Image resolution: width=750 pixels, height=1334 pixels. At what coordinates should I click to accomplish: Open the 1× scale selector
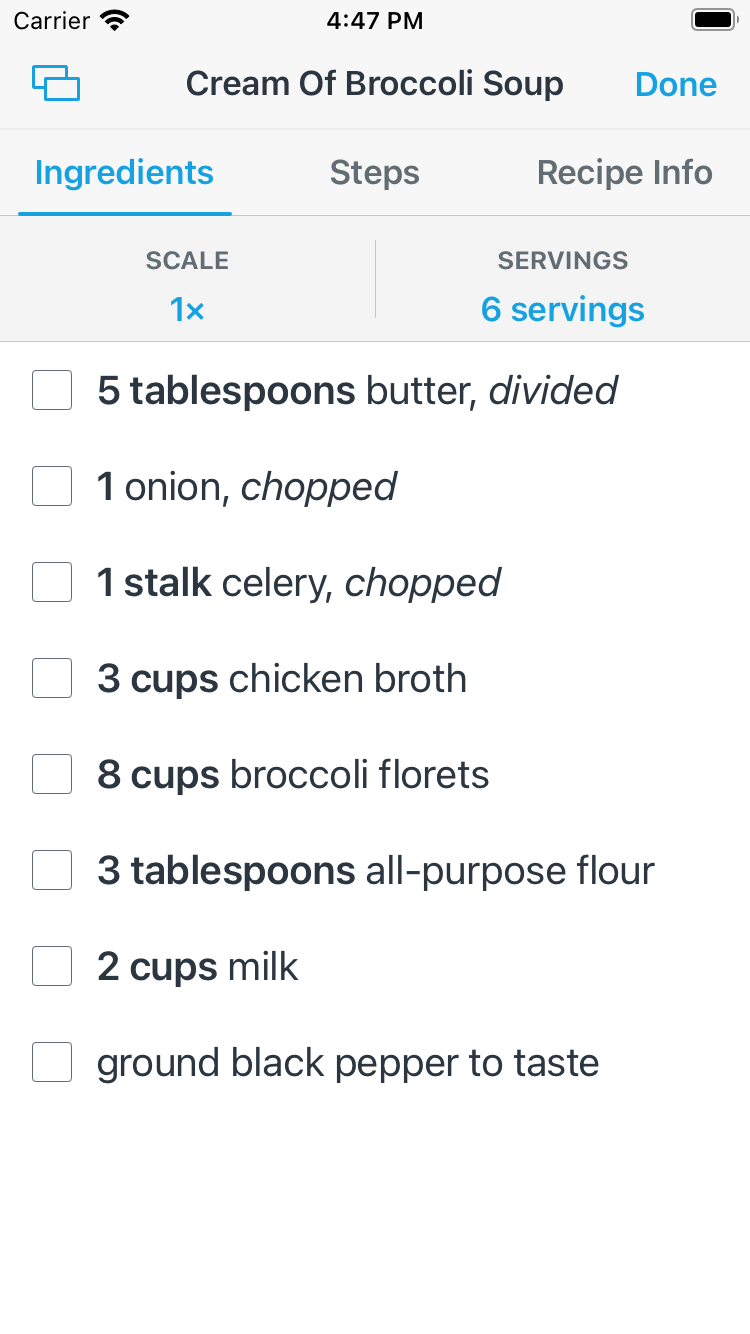(x=187, y=310)
